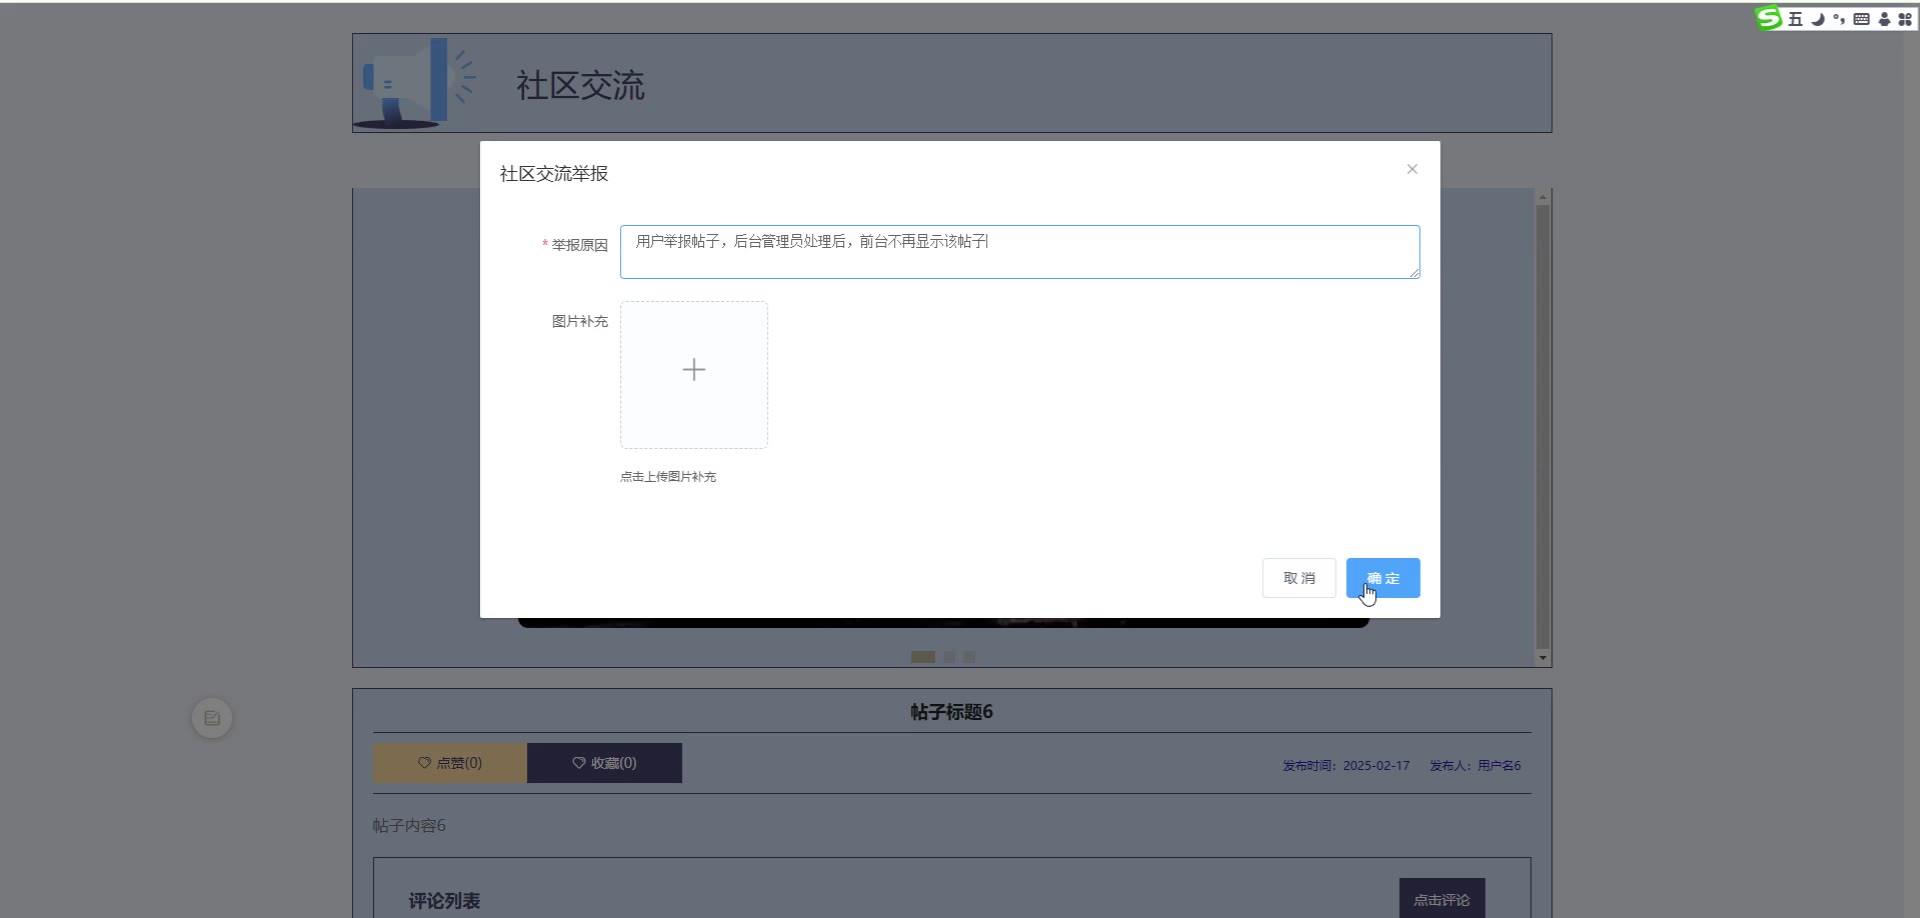Screen dimensions: 1920x918
Task: Confirm the report with 确定 button
Action: click(x=1382, y=578)
